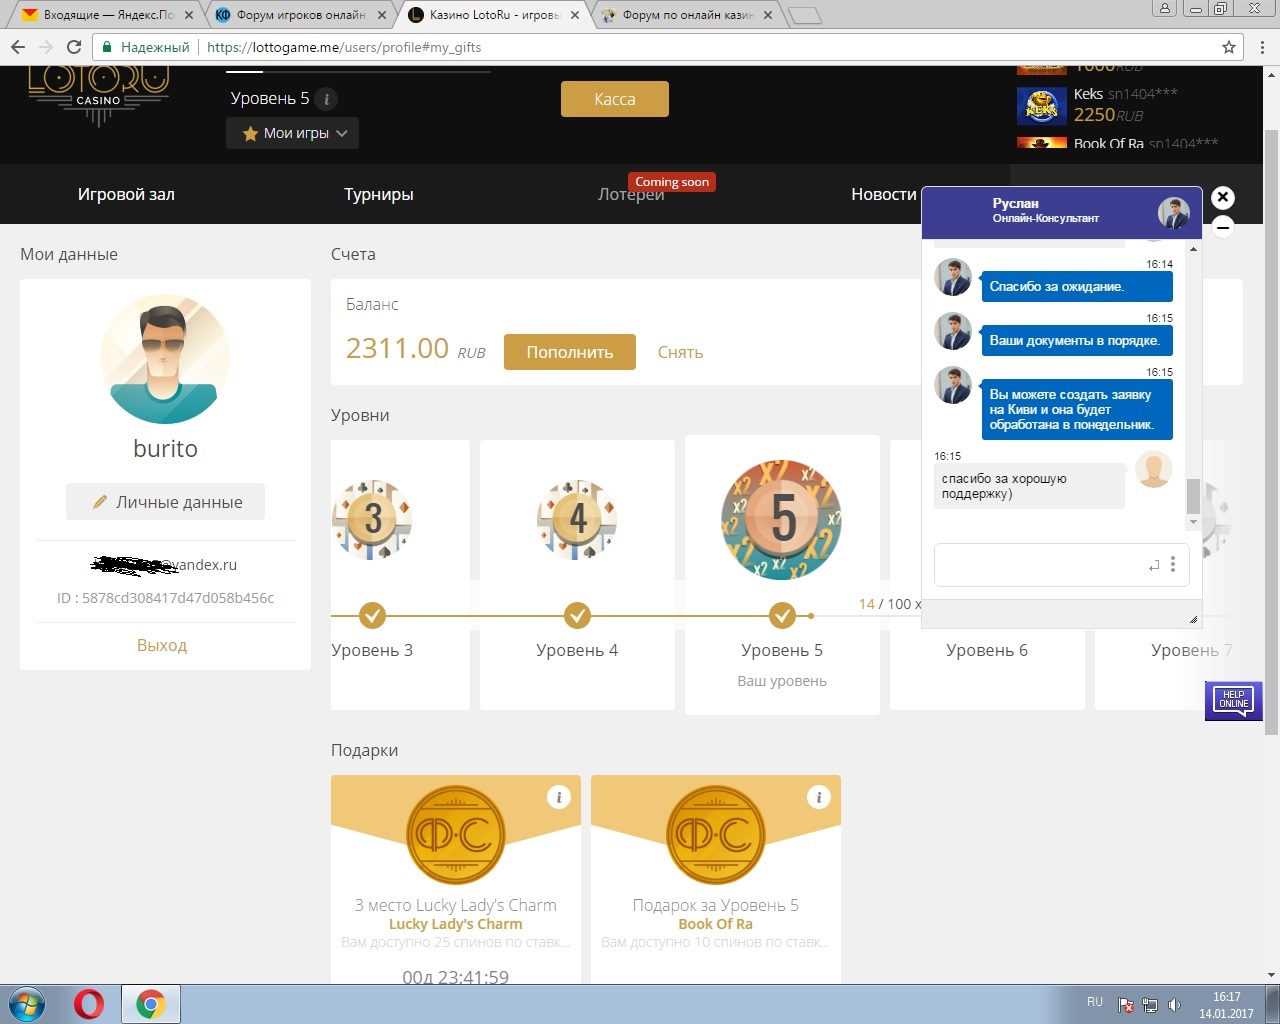The height and width of the screenshot is (1024, 1280).
Task: Click info icon on Book Of Ra gift
Action: pyautogui.click(x=819, y=797)
